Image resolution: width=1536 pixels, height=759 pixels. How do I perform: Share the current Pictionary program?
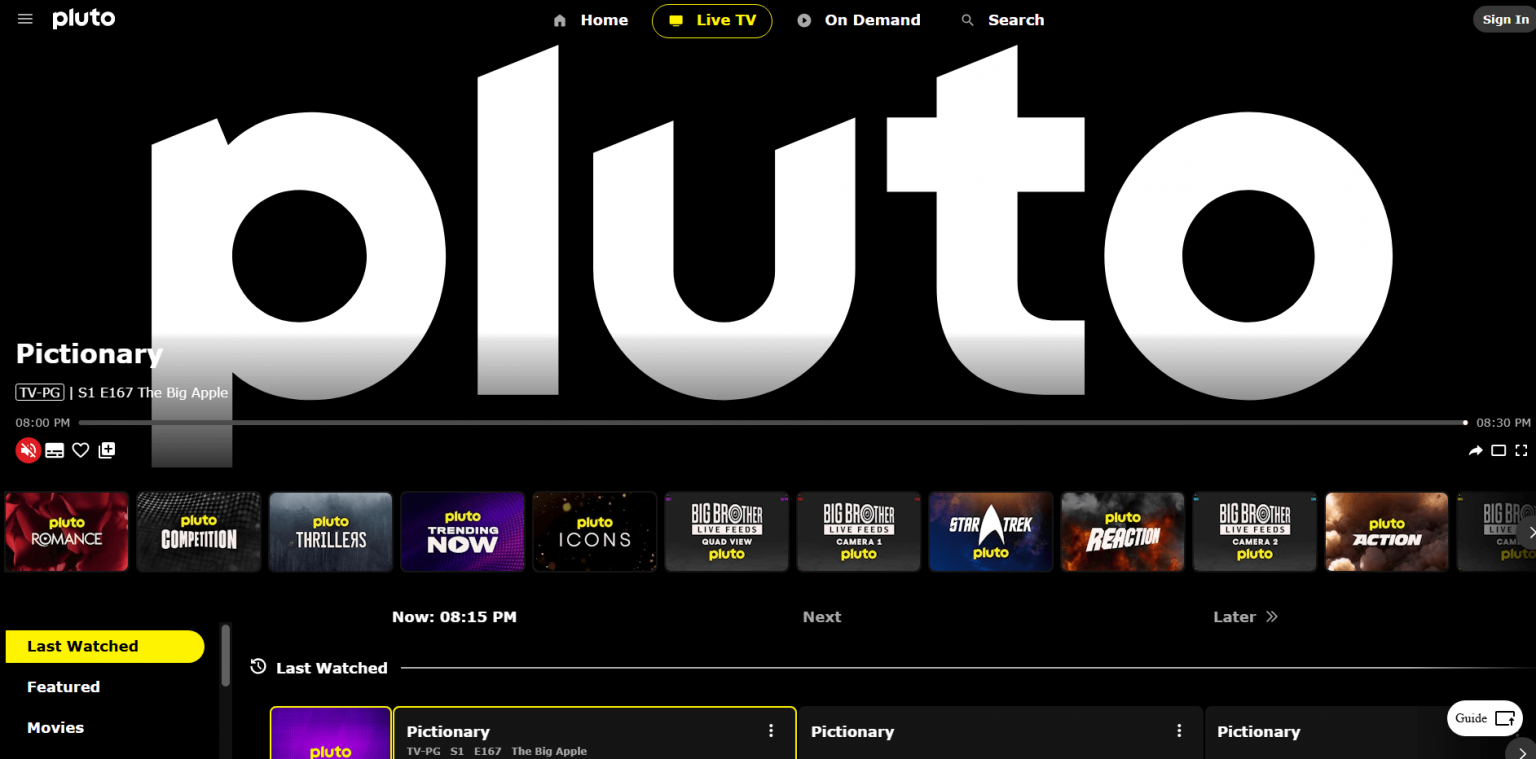[1475, 451]
